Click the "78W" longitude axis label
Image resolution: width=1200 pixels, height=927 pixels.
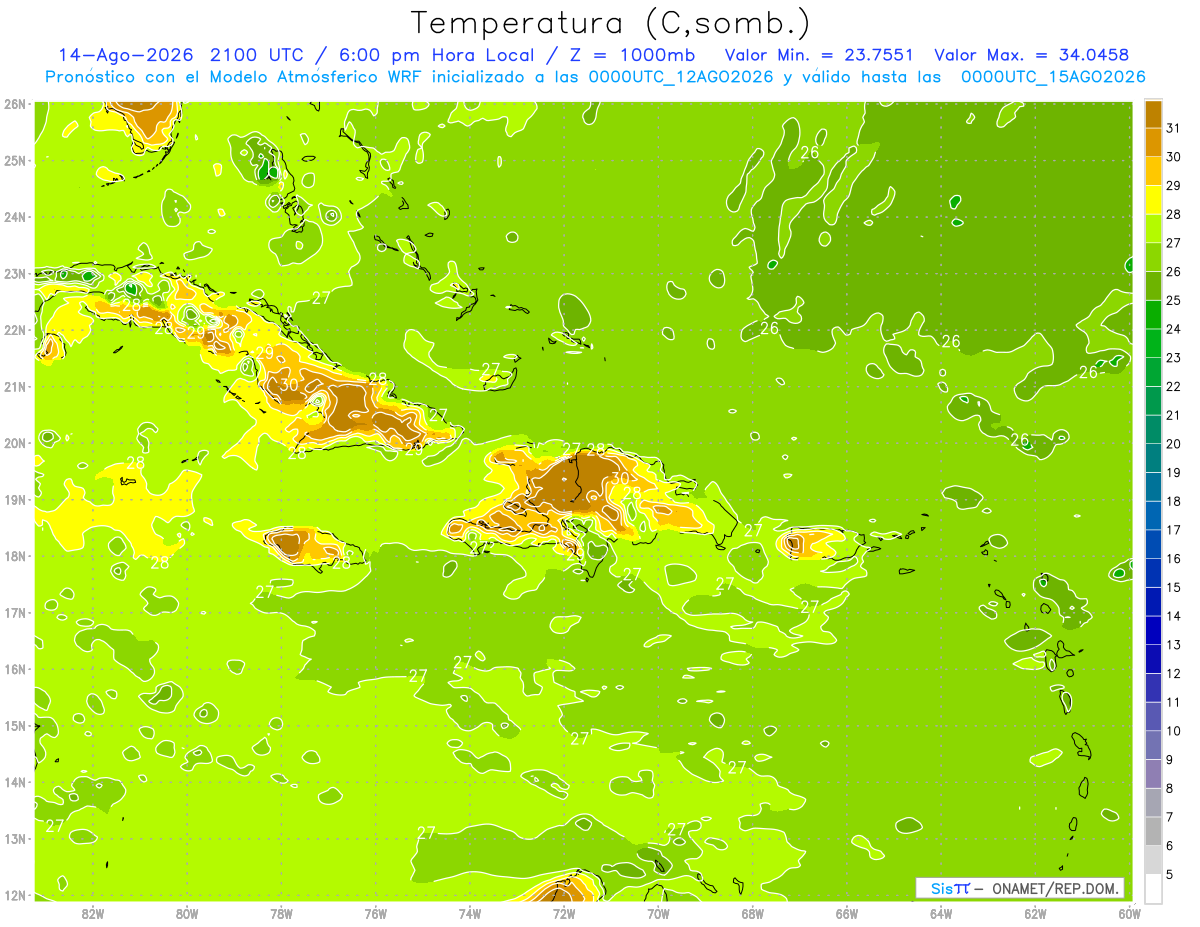tap(281, 913)
